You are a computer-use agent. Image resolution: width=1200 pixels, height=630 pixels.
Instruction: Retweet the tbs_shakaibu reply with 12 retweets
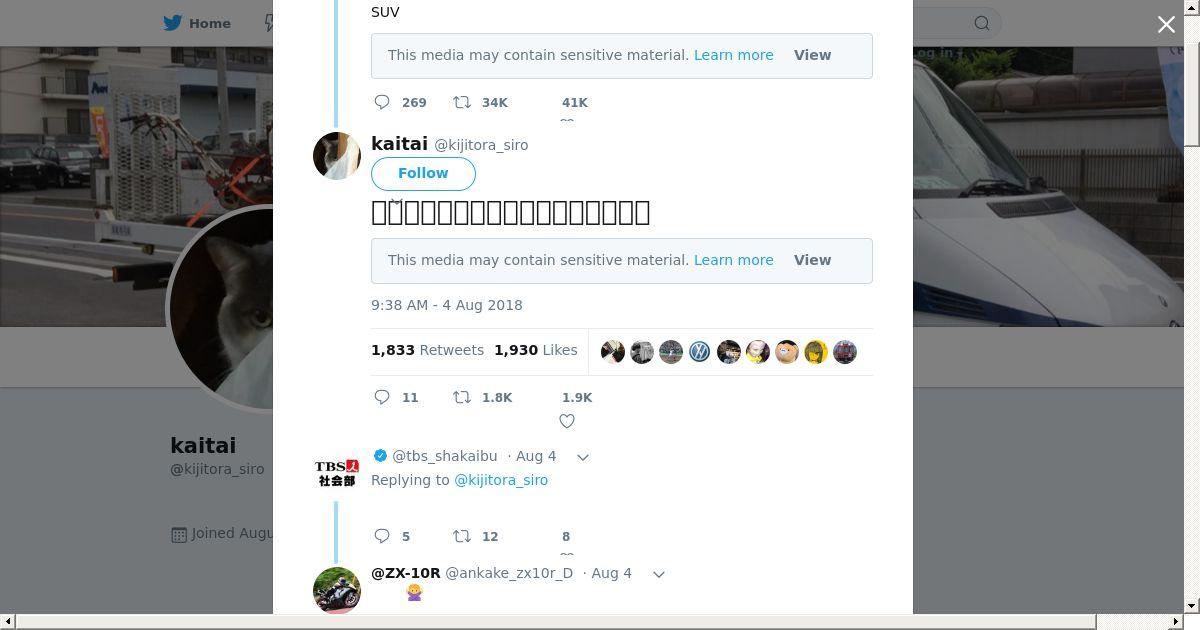[x=462, y=536]
